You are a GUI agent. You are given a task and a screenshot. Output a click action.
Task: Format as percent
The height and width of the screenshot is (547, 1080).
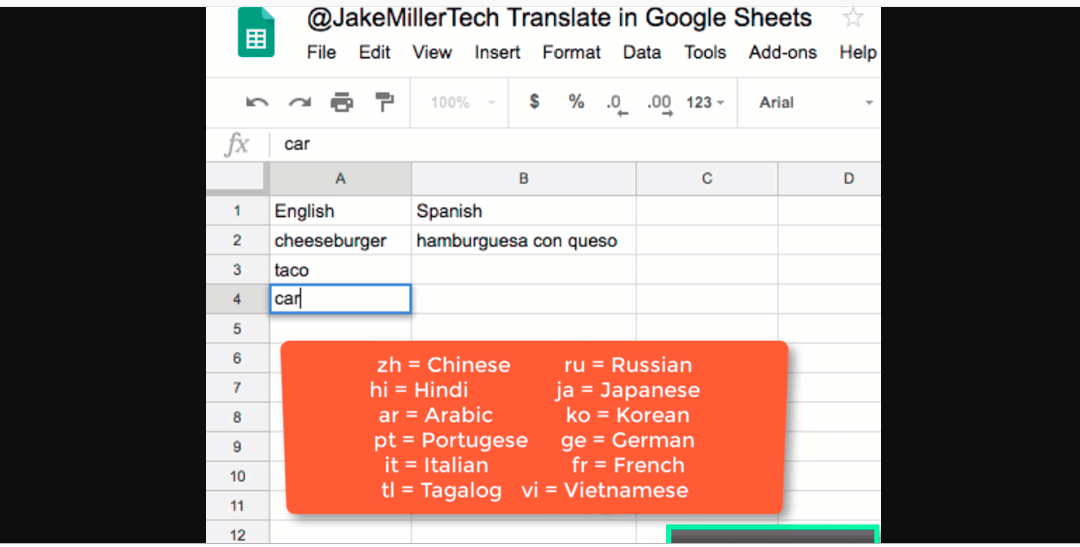point(577,102)
